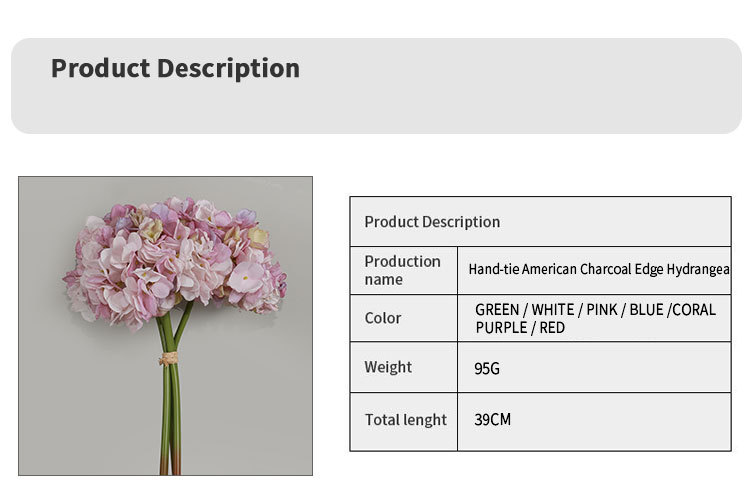
Task: Click "RED" in the color list
Action: click(x=552, y=328)
